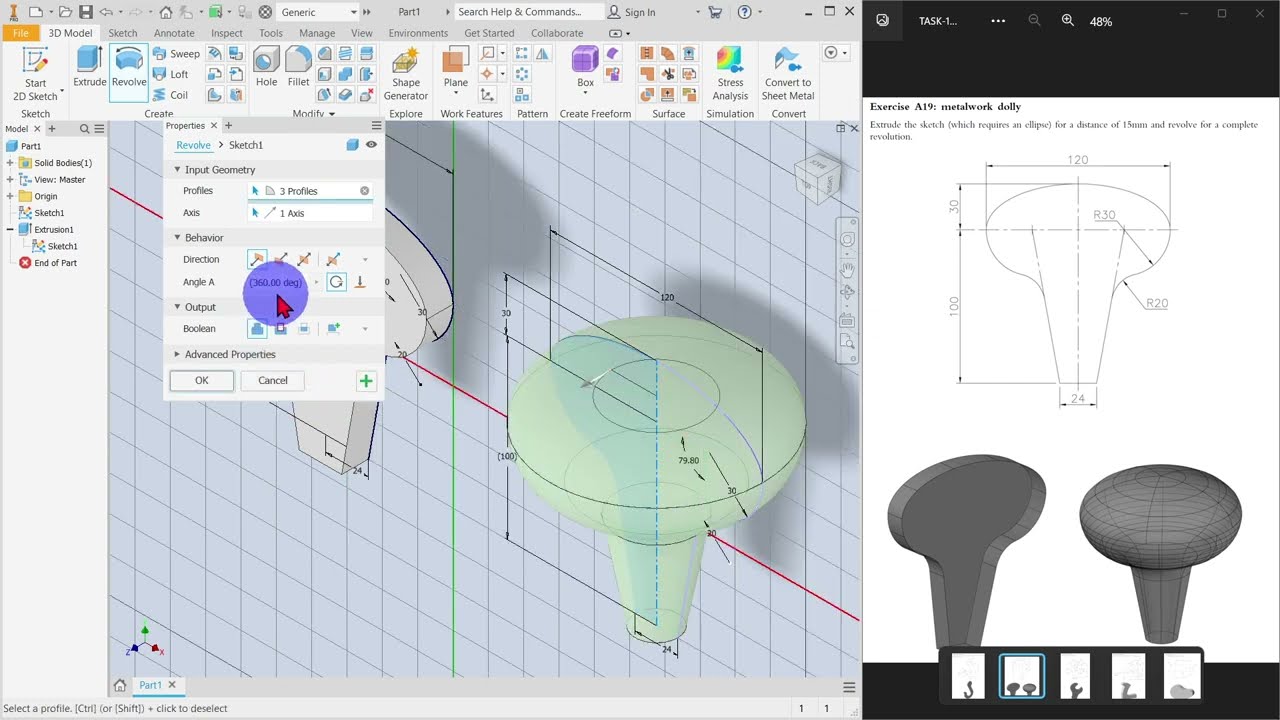Click Convert to Sheet Metal

pos(788,74)
